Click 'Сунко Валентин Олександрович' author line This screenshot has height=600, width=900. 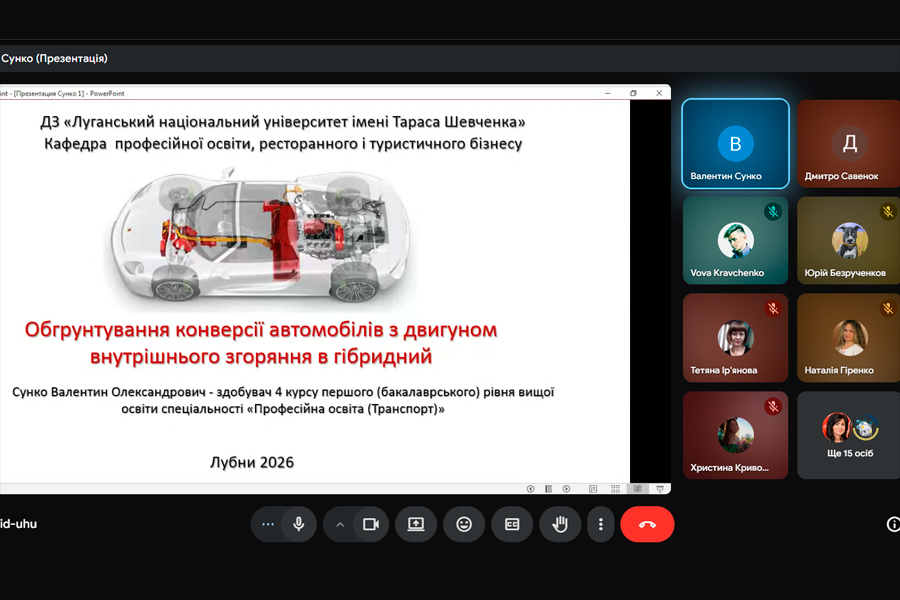282,400
